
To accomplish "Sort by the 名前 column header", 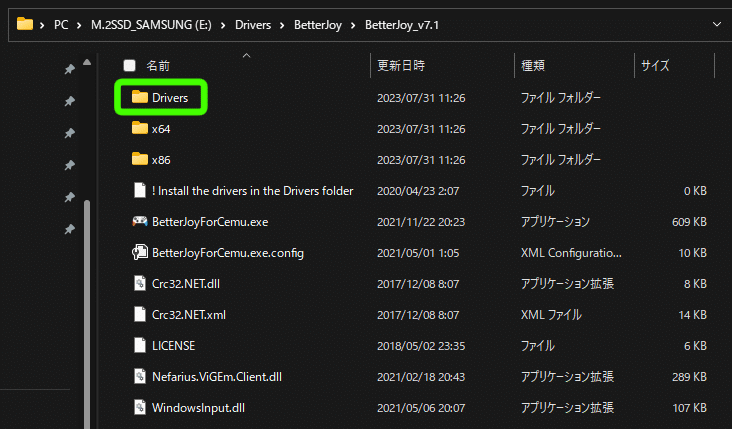I will [x=158, y=65].
